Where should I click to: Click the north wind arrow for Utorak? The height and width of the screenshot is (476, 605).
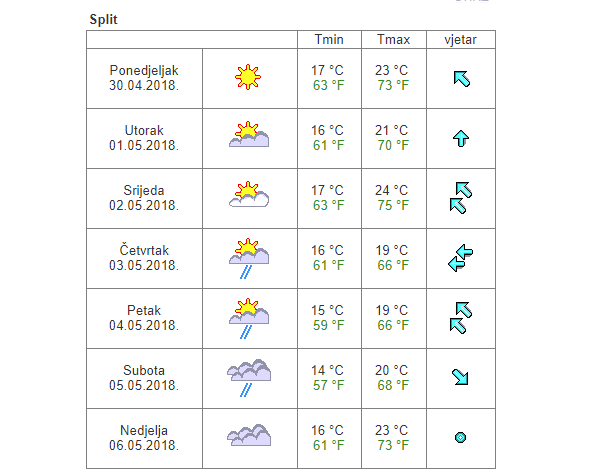coord(461,138)
